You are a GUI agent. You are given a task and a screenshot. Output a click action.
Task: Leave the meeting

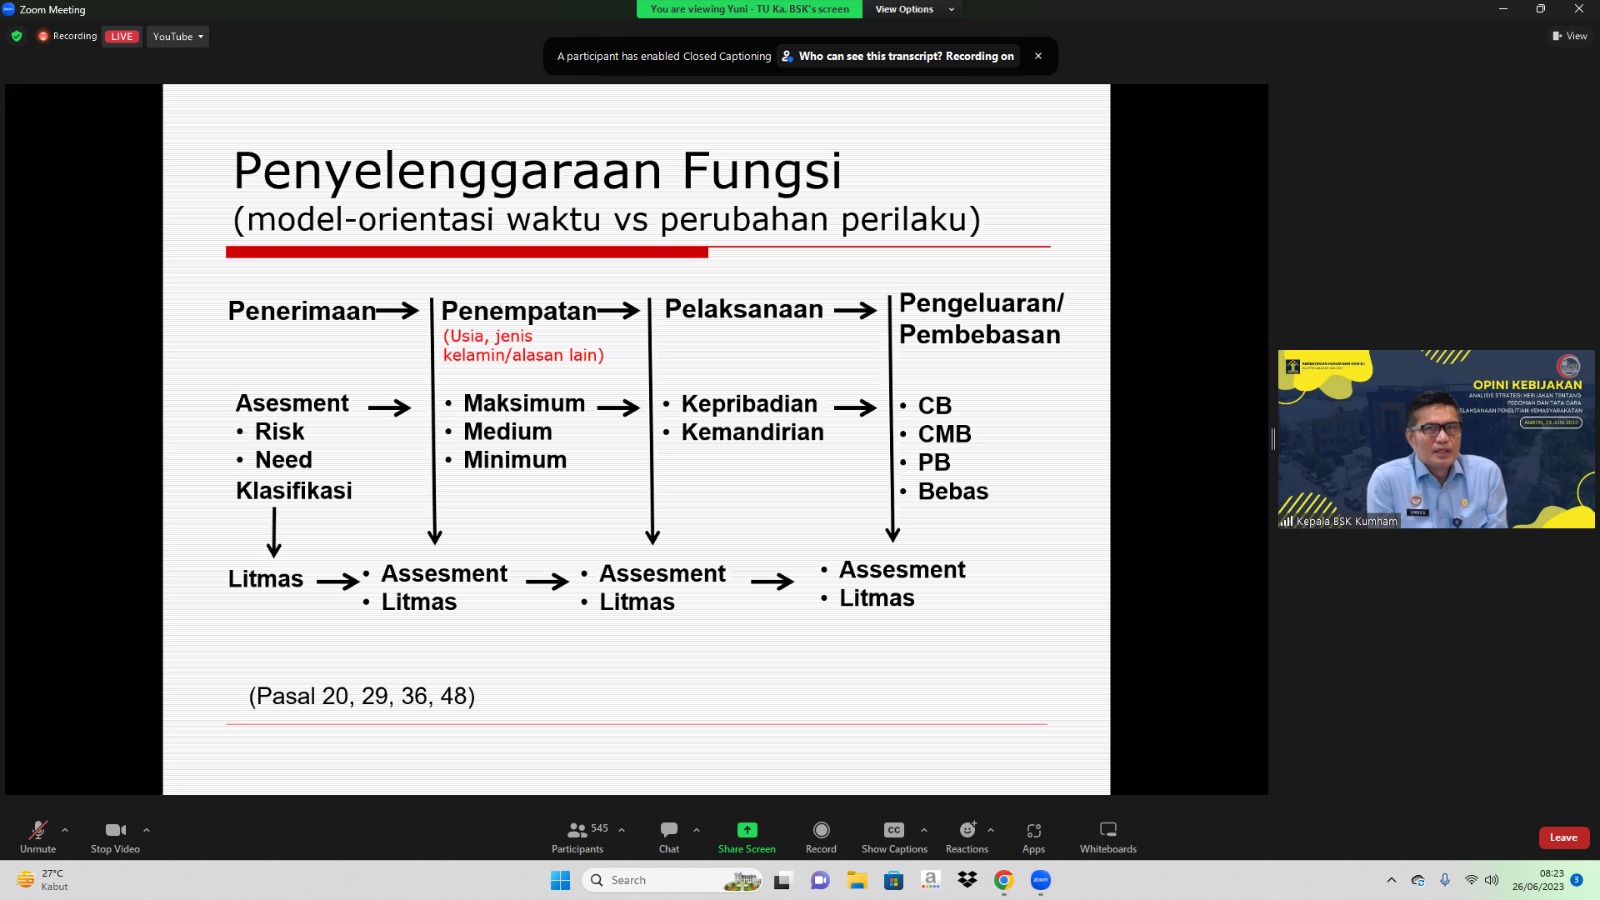point(1563,838)
